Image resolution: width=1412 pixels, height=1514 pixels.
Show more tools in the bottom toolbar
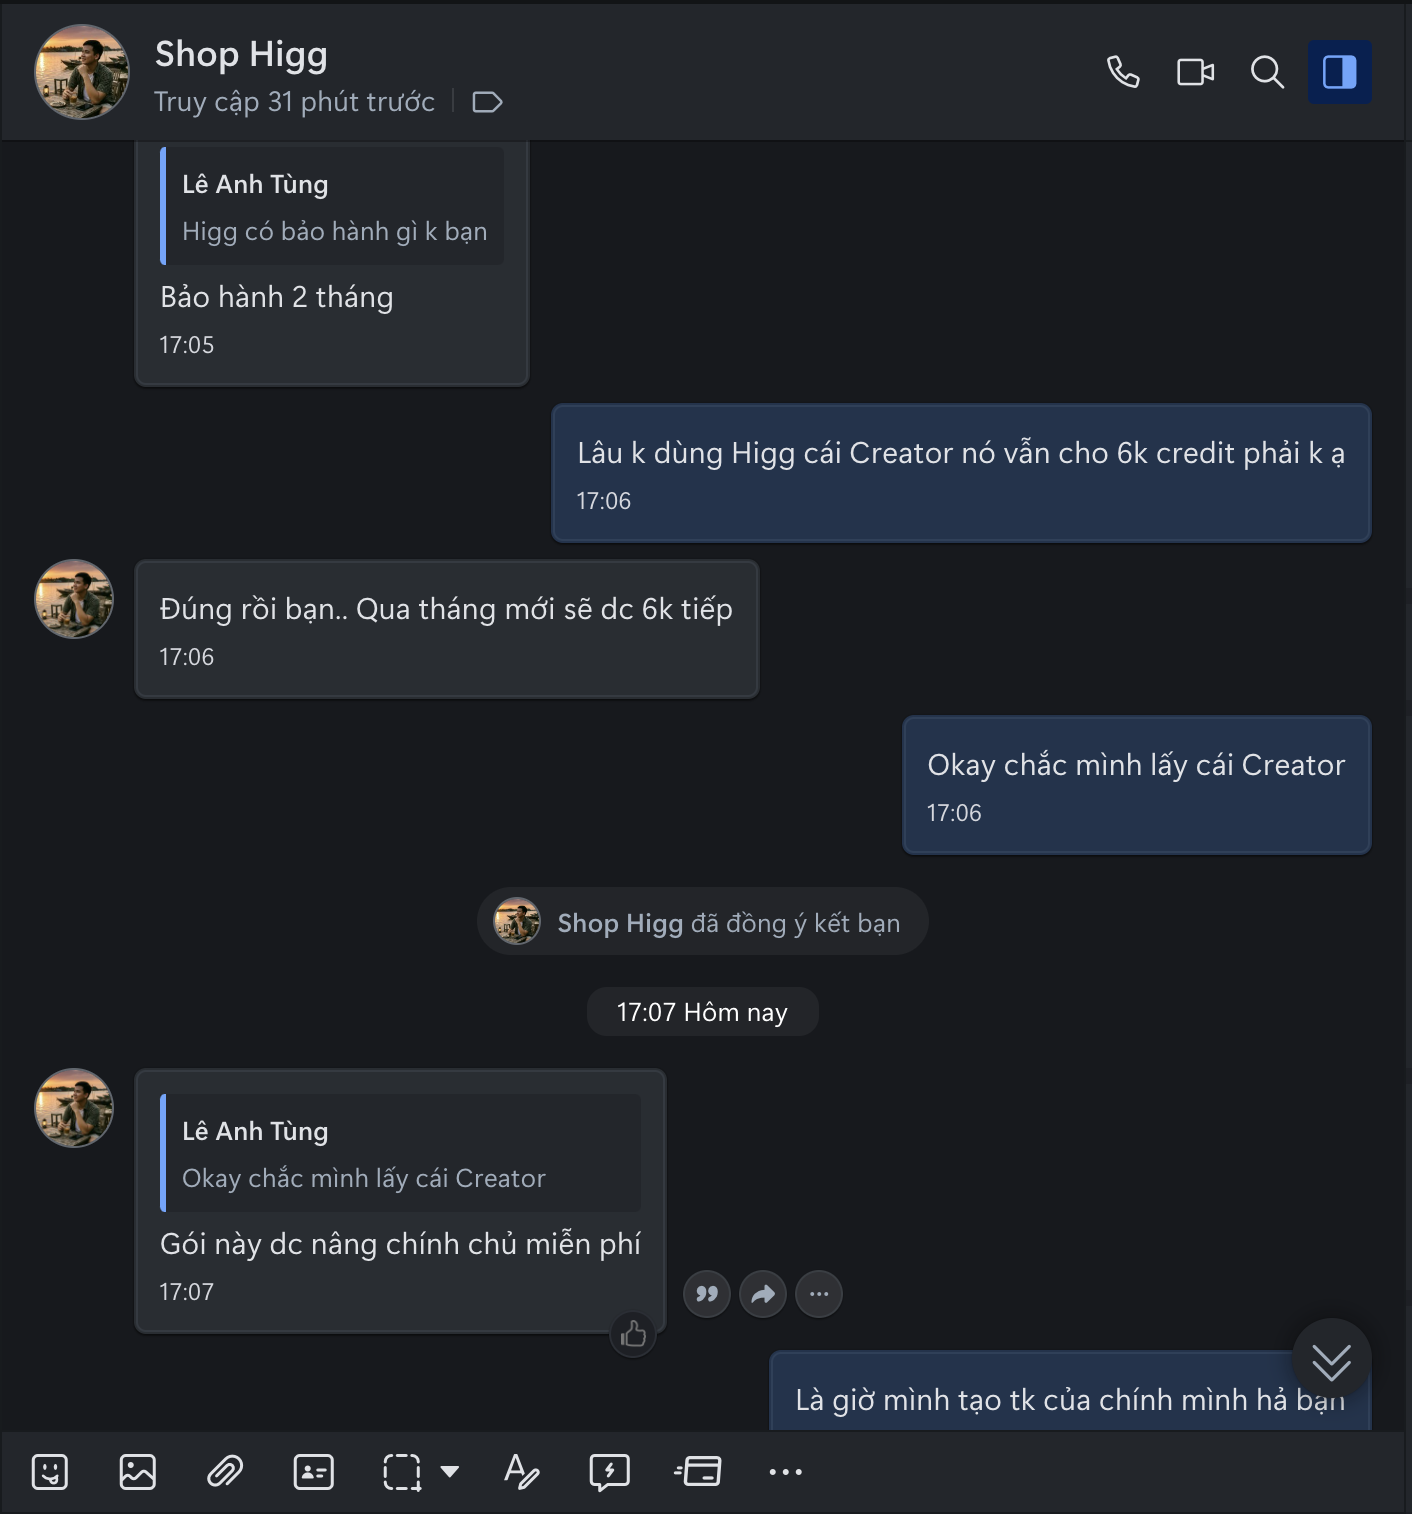[x=785, y=1472]
